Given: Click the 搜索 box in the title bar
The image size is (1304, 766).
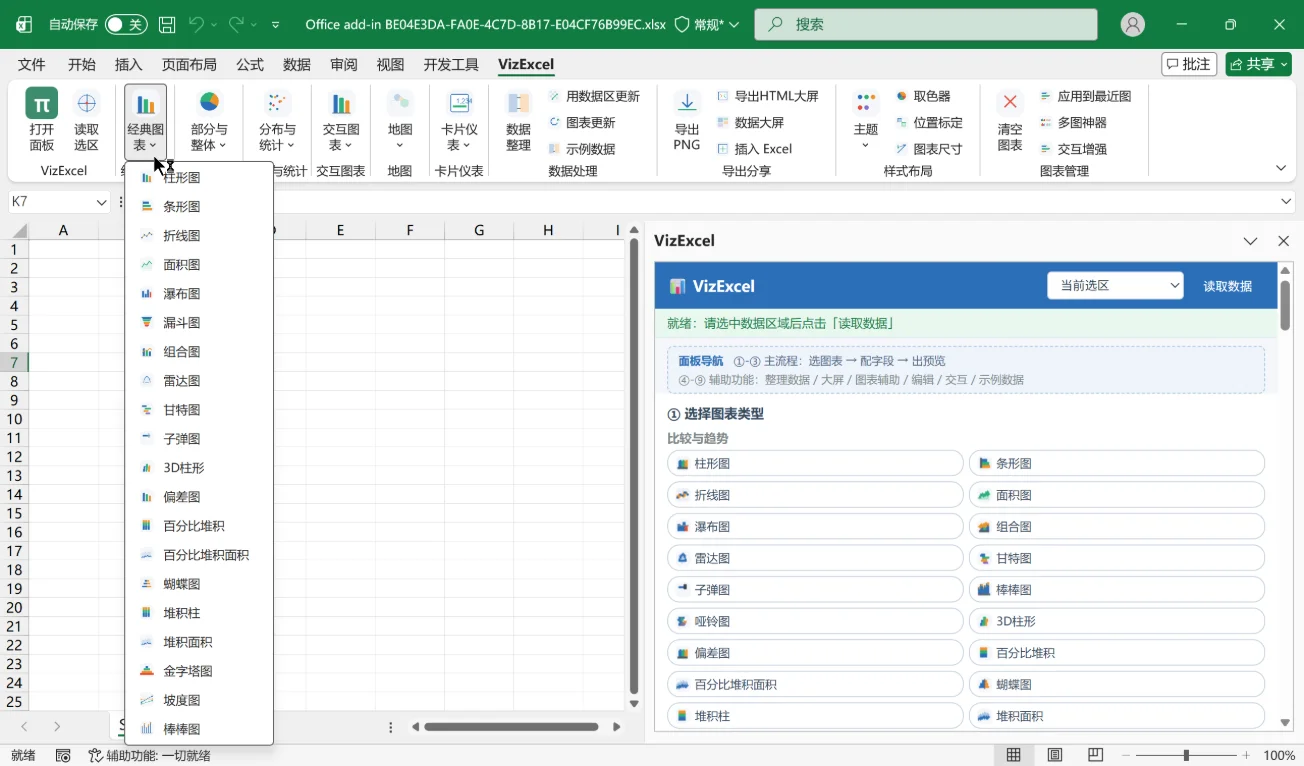Looking at the screenshot, I should (925, 25).
